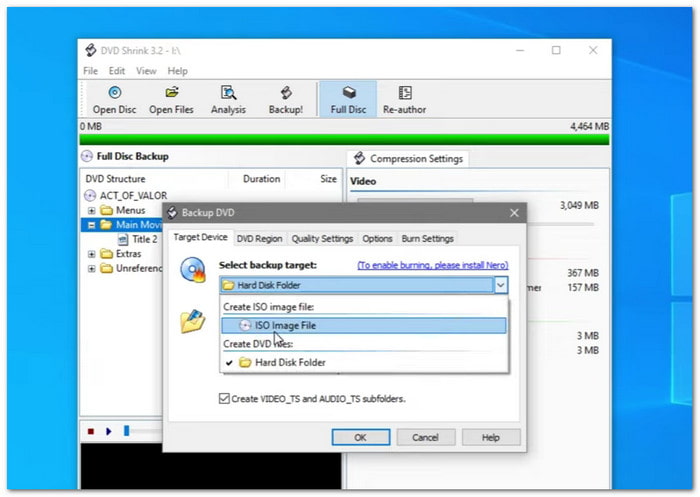
Task: Collapse the Main Movie node
Action: [92, 225]
